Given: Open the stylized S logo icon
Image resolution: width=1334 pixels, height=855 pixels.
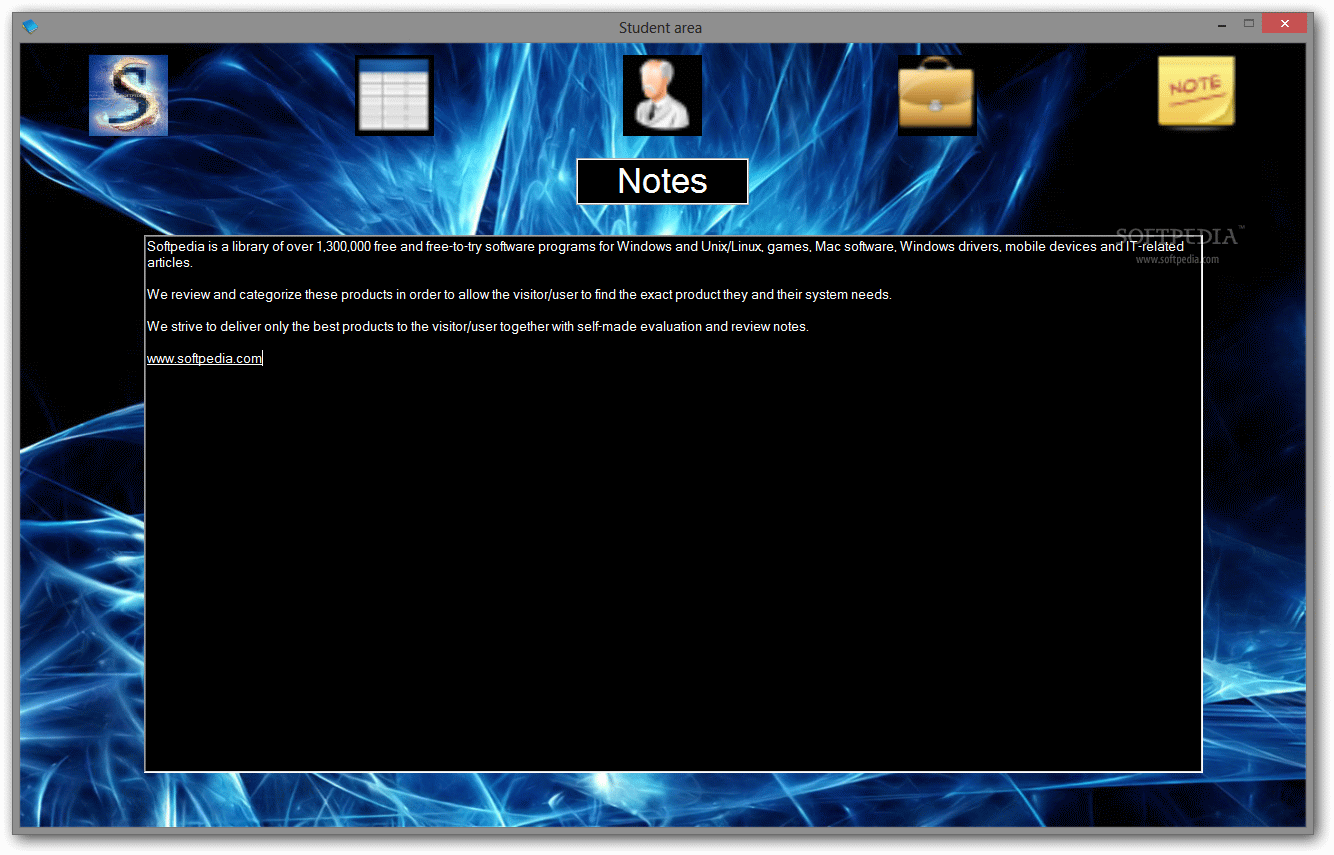Looking at the screenshot, I should [x=128, y=96].
